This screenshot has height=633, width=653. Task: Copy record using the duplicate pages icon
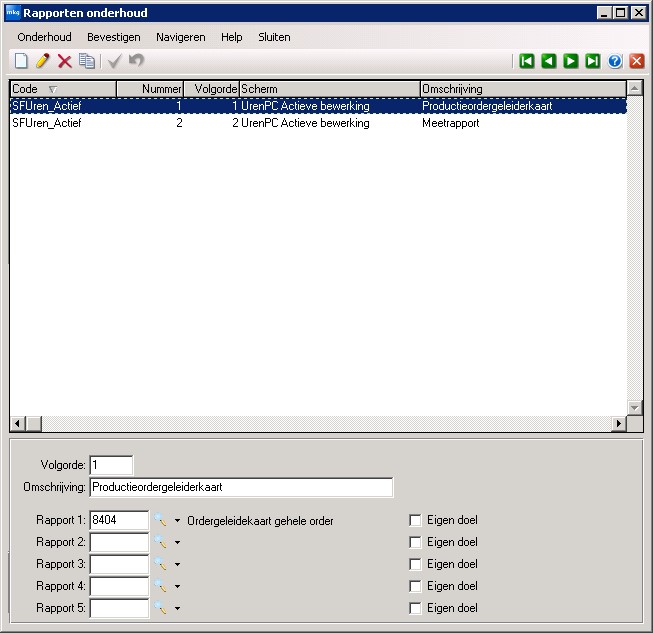point(87,61)
